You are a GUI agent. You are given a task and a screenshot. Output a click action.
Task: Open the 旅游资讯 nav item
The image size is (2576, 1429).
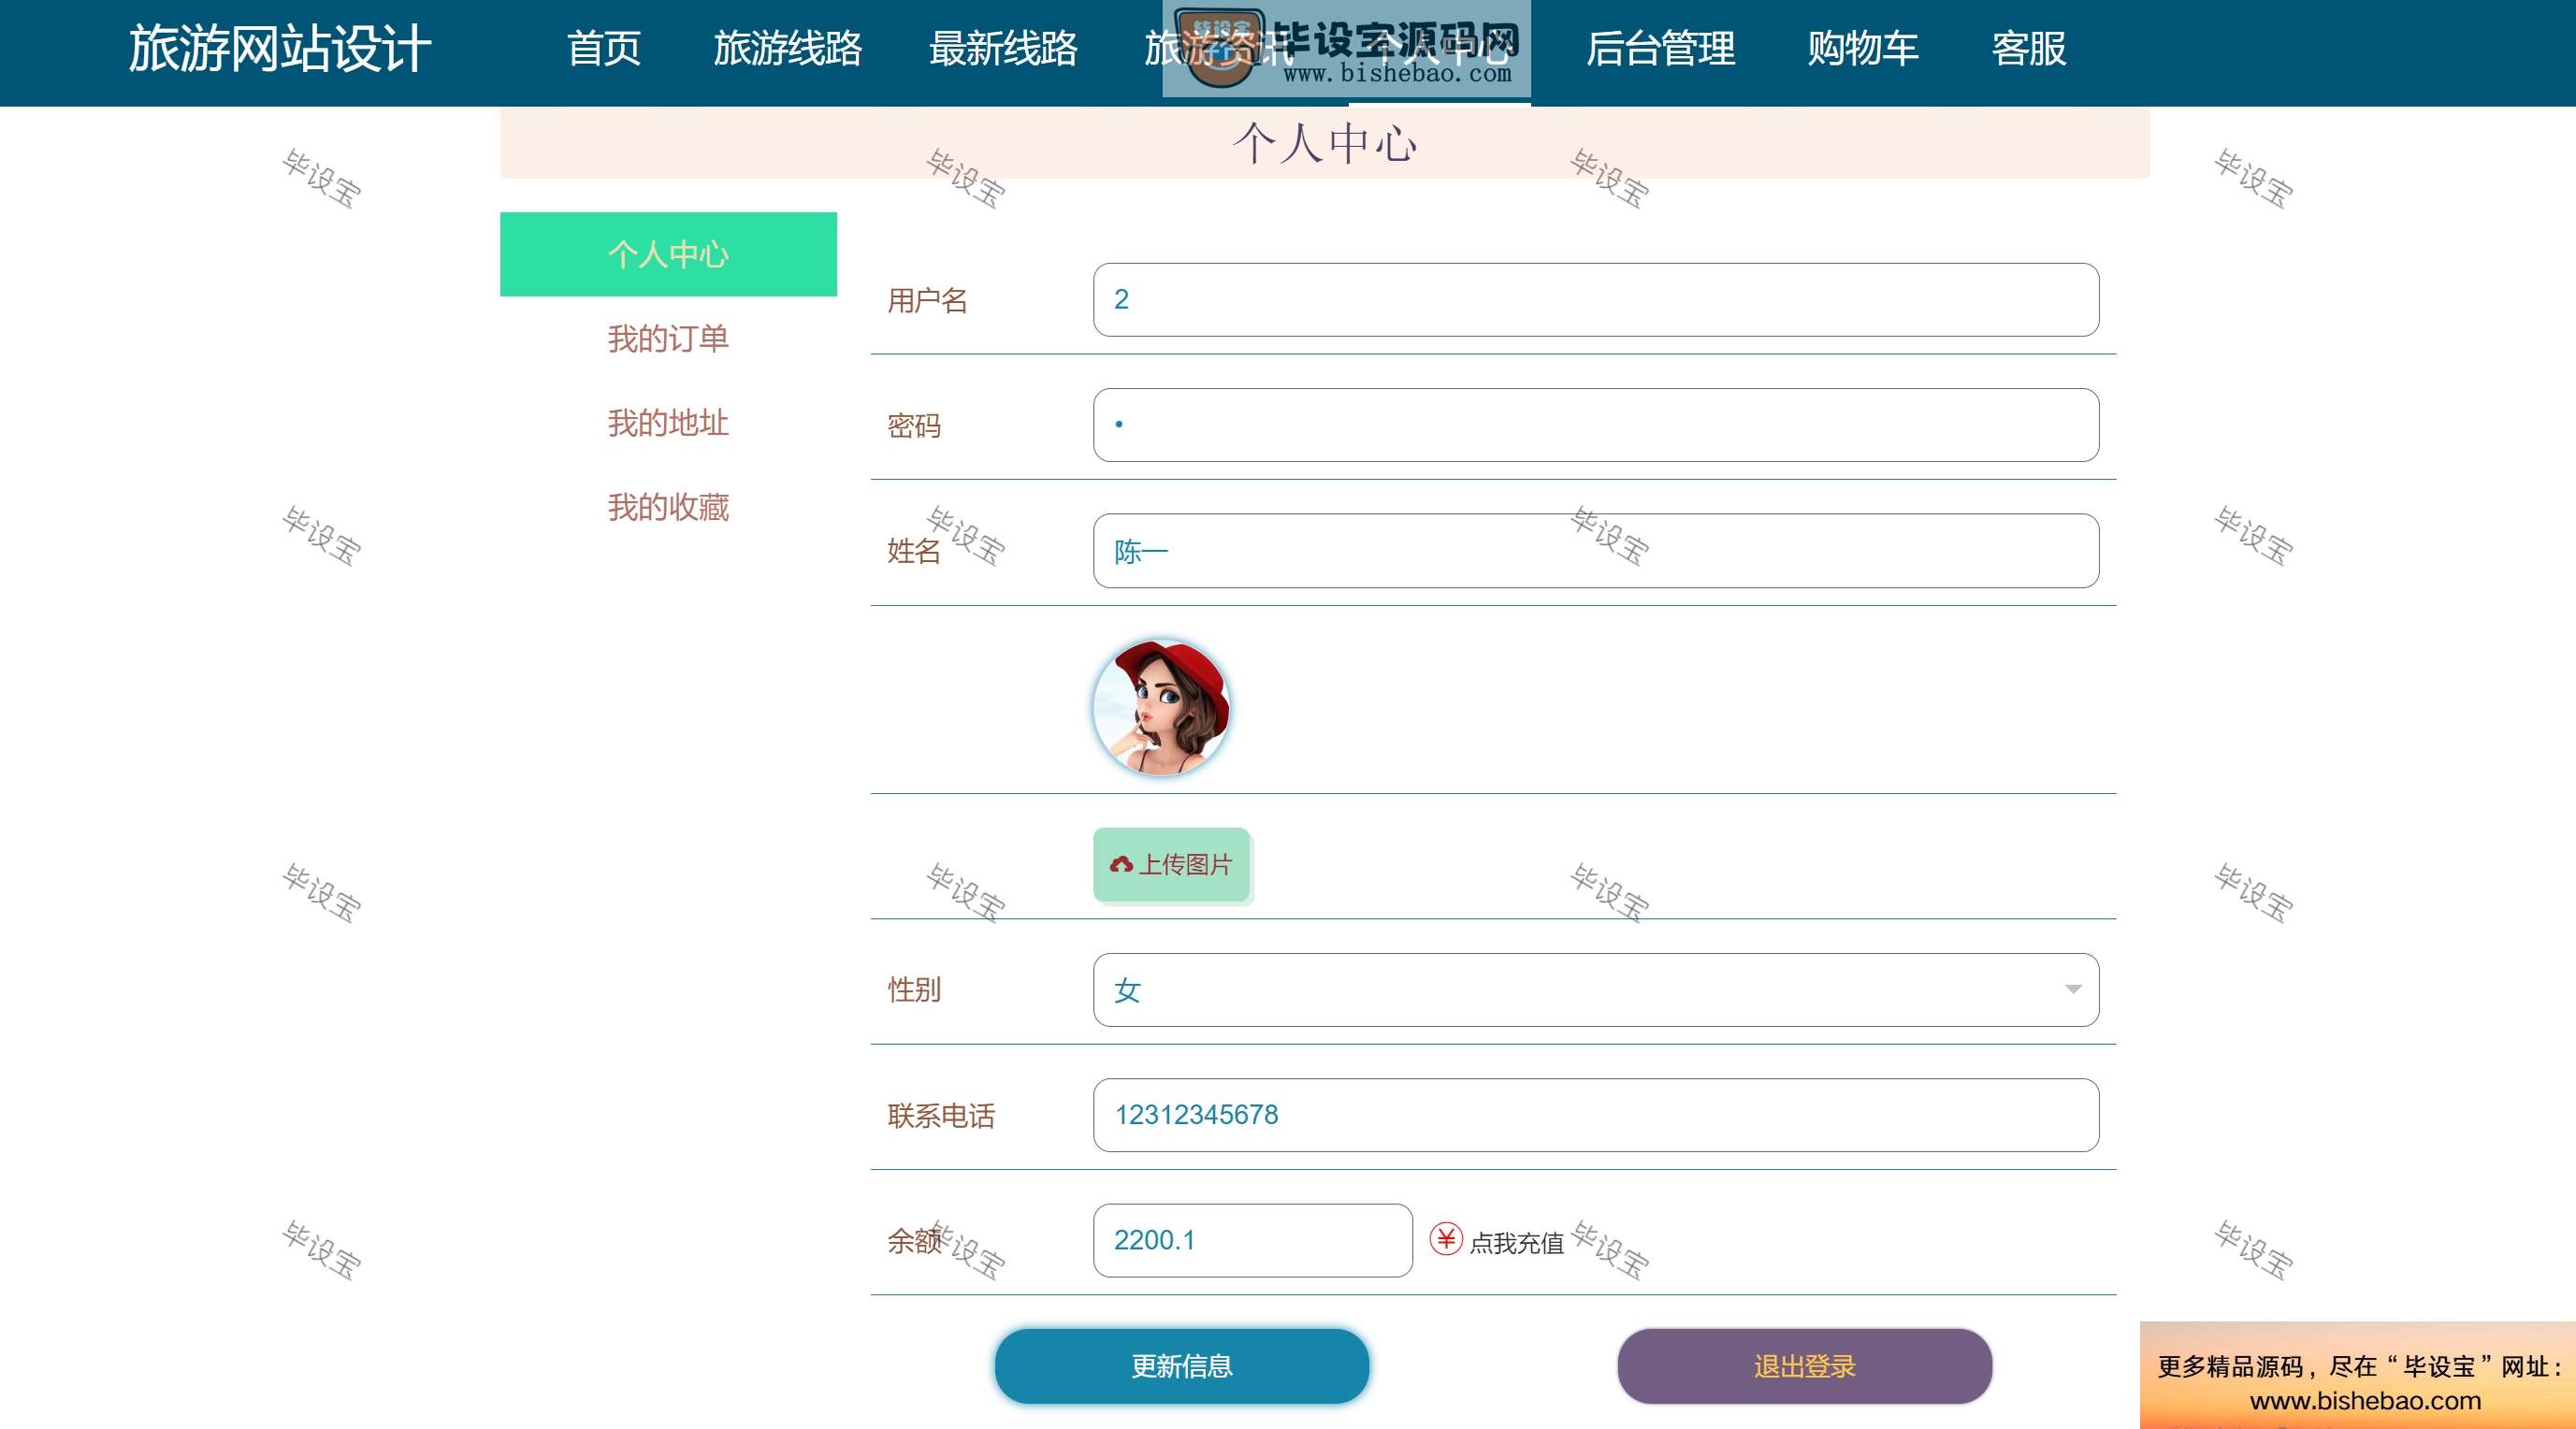1218,48
